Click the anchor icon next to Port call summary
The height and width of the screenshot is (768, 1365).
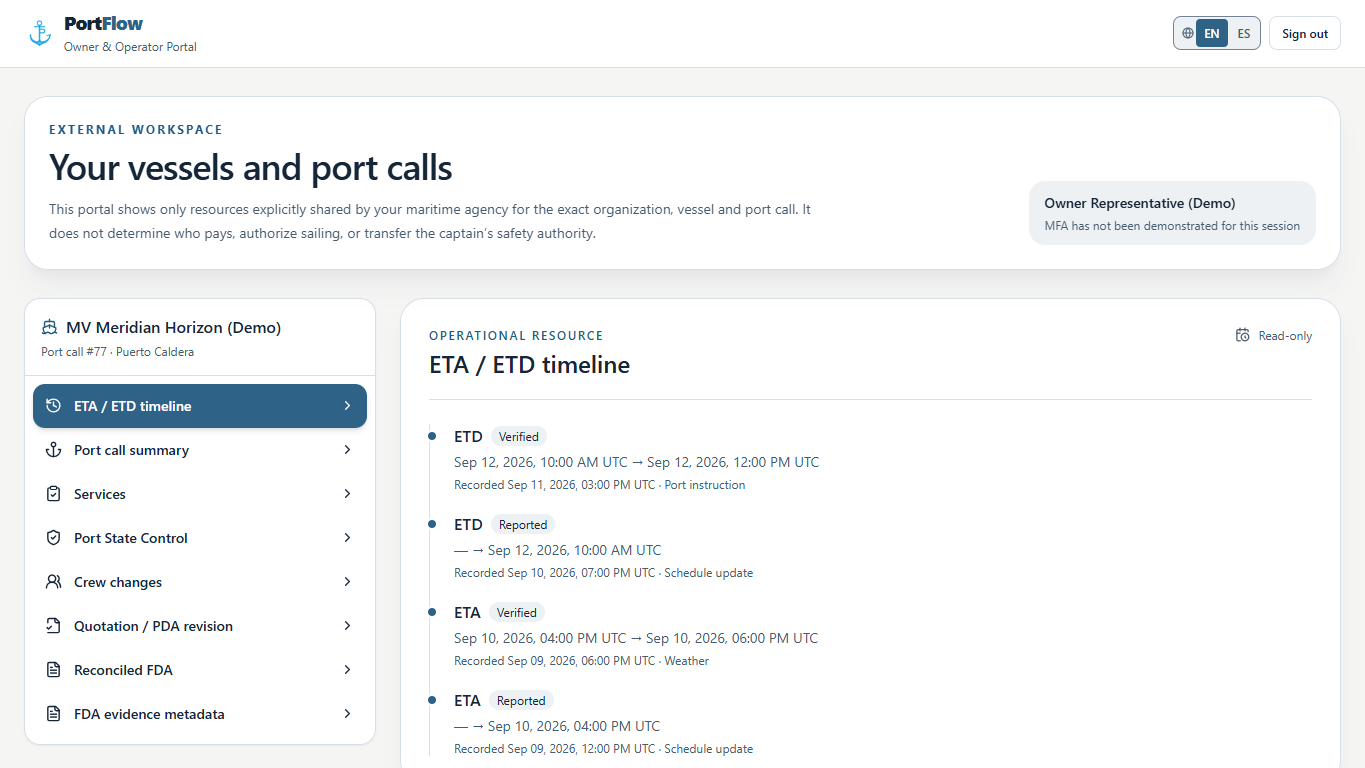pyautogui.click(x=54, y=450)
